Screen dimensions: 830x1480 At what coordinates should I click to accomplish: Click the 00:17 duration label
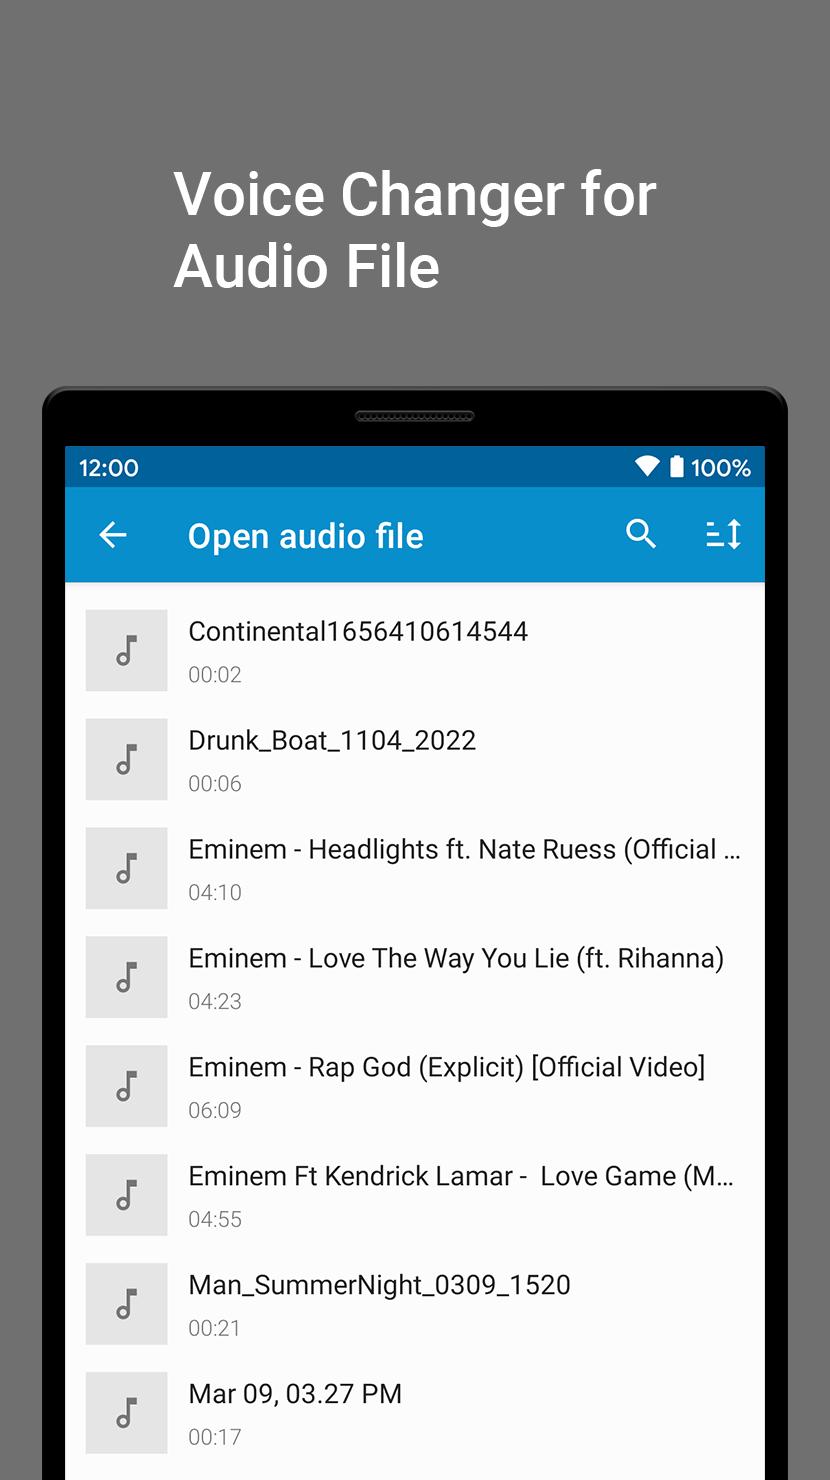(x=215, y=1438)
